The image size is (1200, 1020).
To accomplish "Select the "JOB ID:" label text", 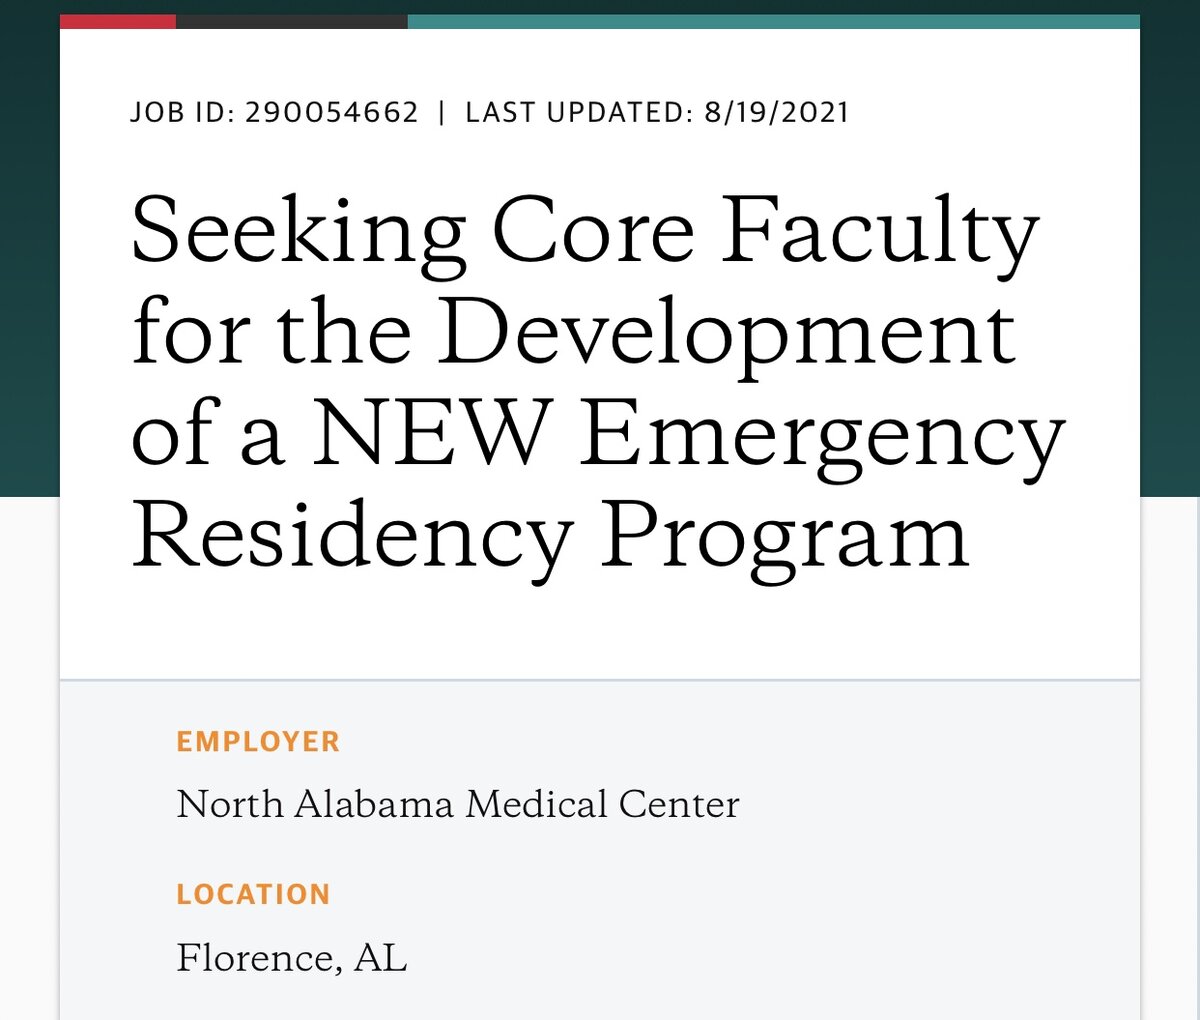I will tap(182, 112).
